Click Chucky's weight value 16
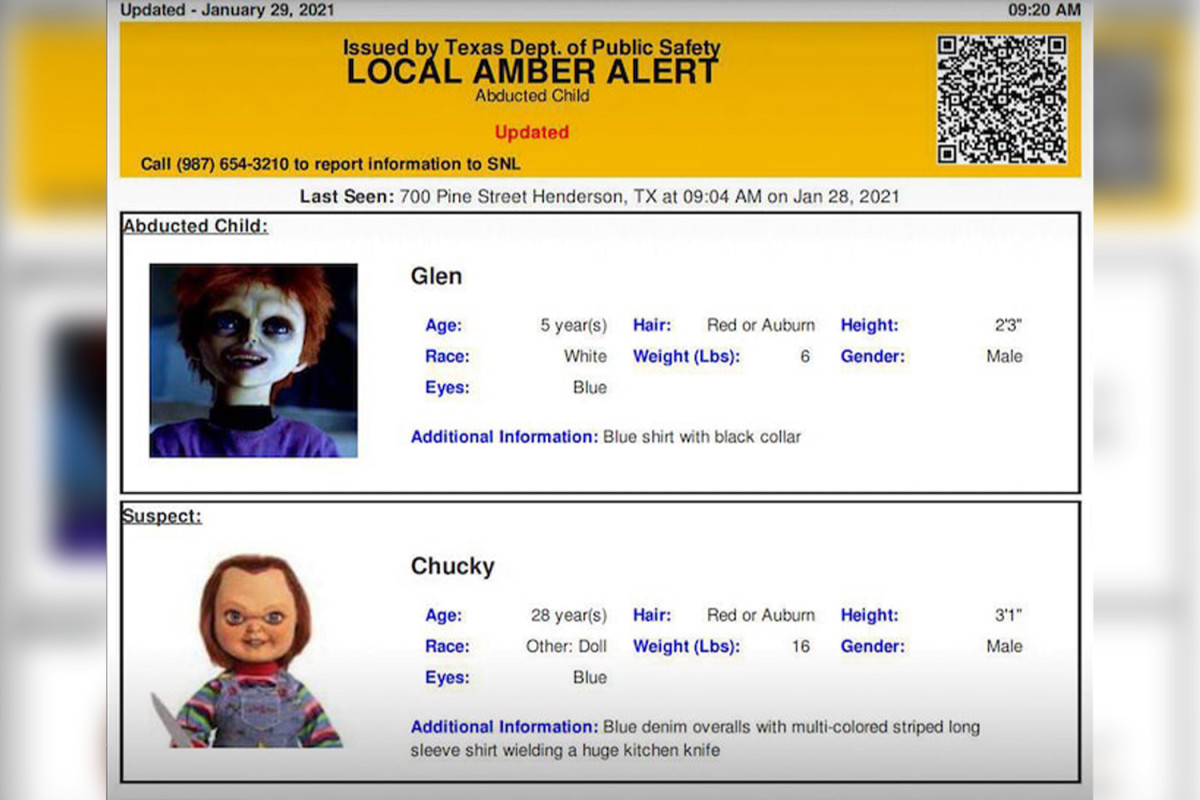1200x800 pixels. (x=801, y=646)
